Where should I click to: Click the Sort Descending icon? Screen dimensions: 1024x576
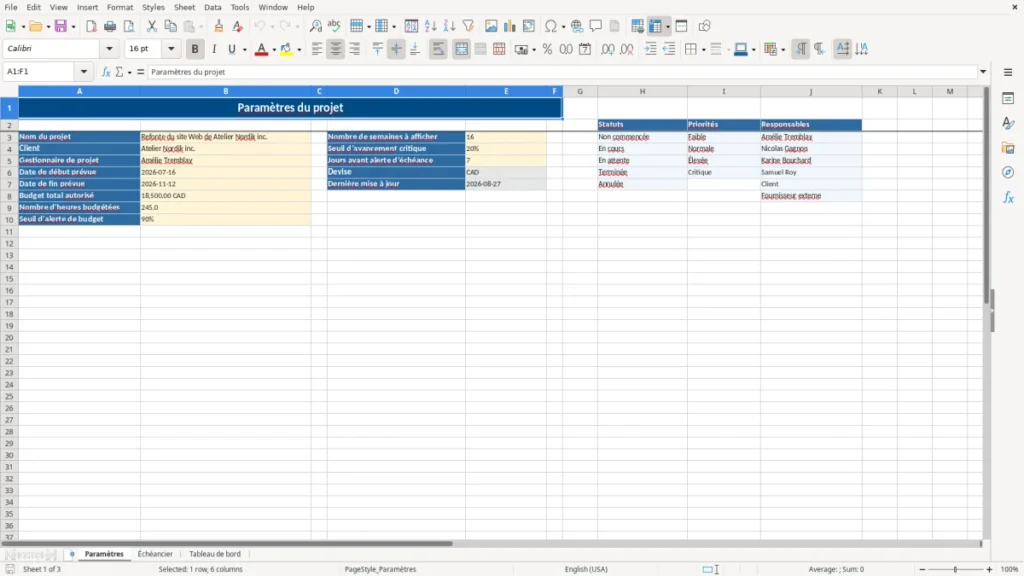pos(449,26)
